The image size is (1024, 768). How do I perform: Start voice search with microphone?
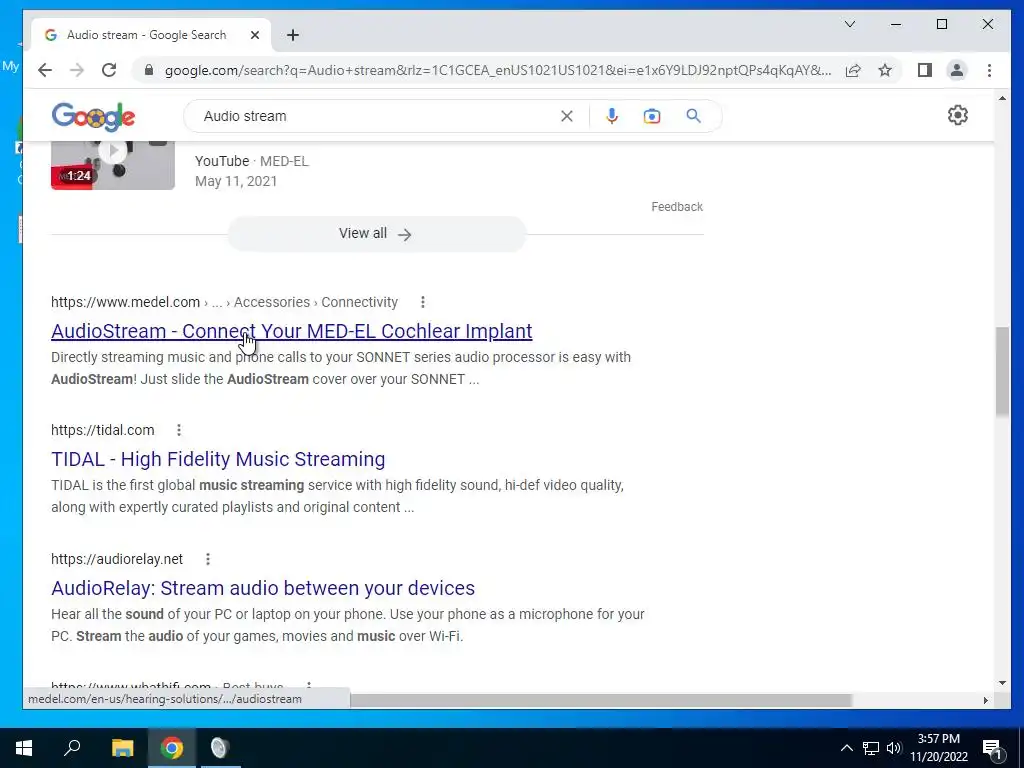pos(612,116)
